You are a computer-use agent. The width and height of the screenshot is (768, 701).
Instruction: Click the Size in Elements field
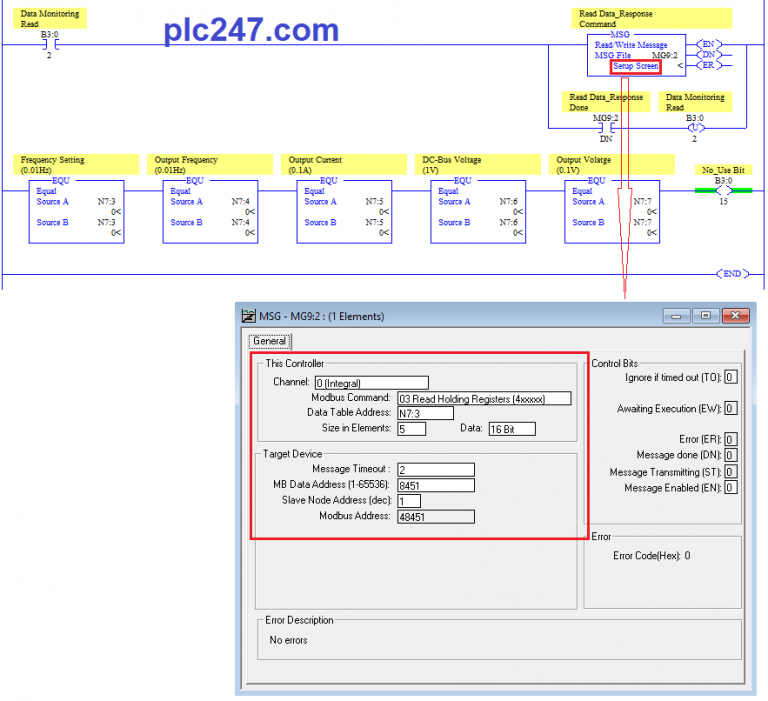pyautogui.click(x=411, y=429)
